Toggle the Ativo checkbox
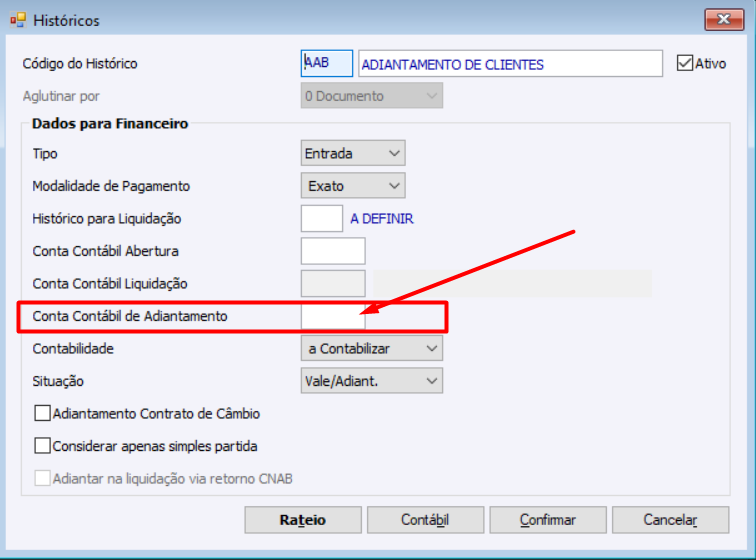 click(x=685, y=63)
